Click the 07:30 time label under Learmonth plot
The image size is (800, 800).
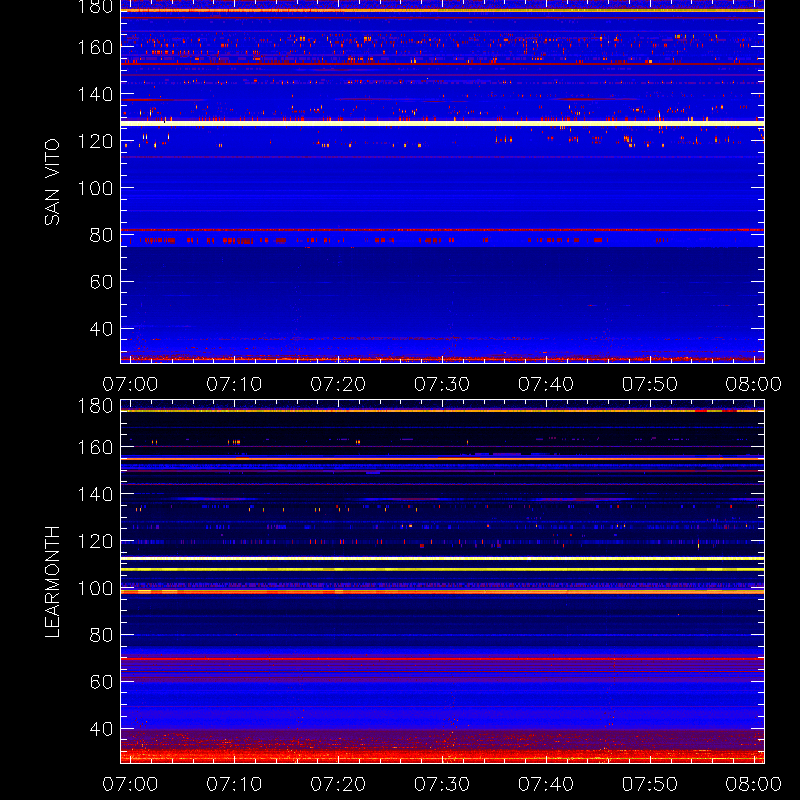click(x=442, y=784)
